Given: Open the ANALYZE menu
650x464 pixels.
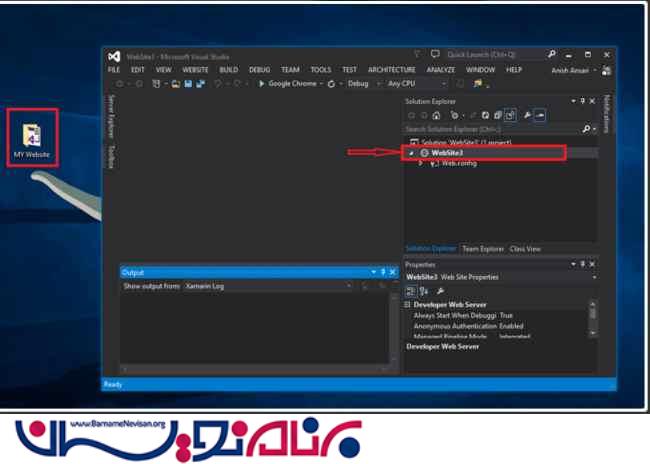Looking at the screenshot, I should [x=441, y=70].
